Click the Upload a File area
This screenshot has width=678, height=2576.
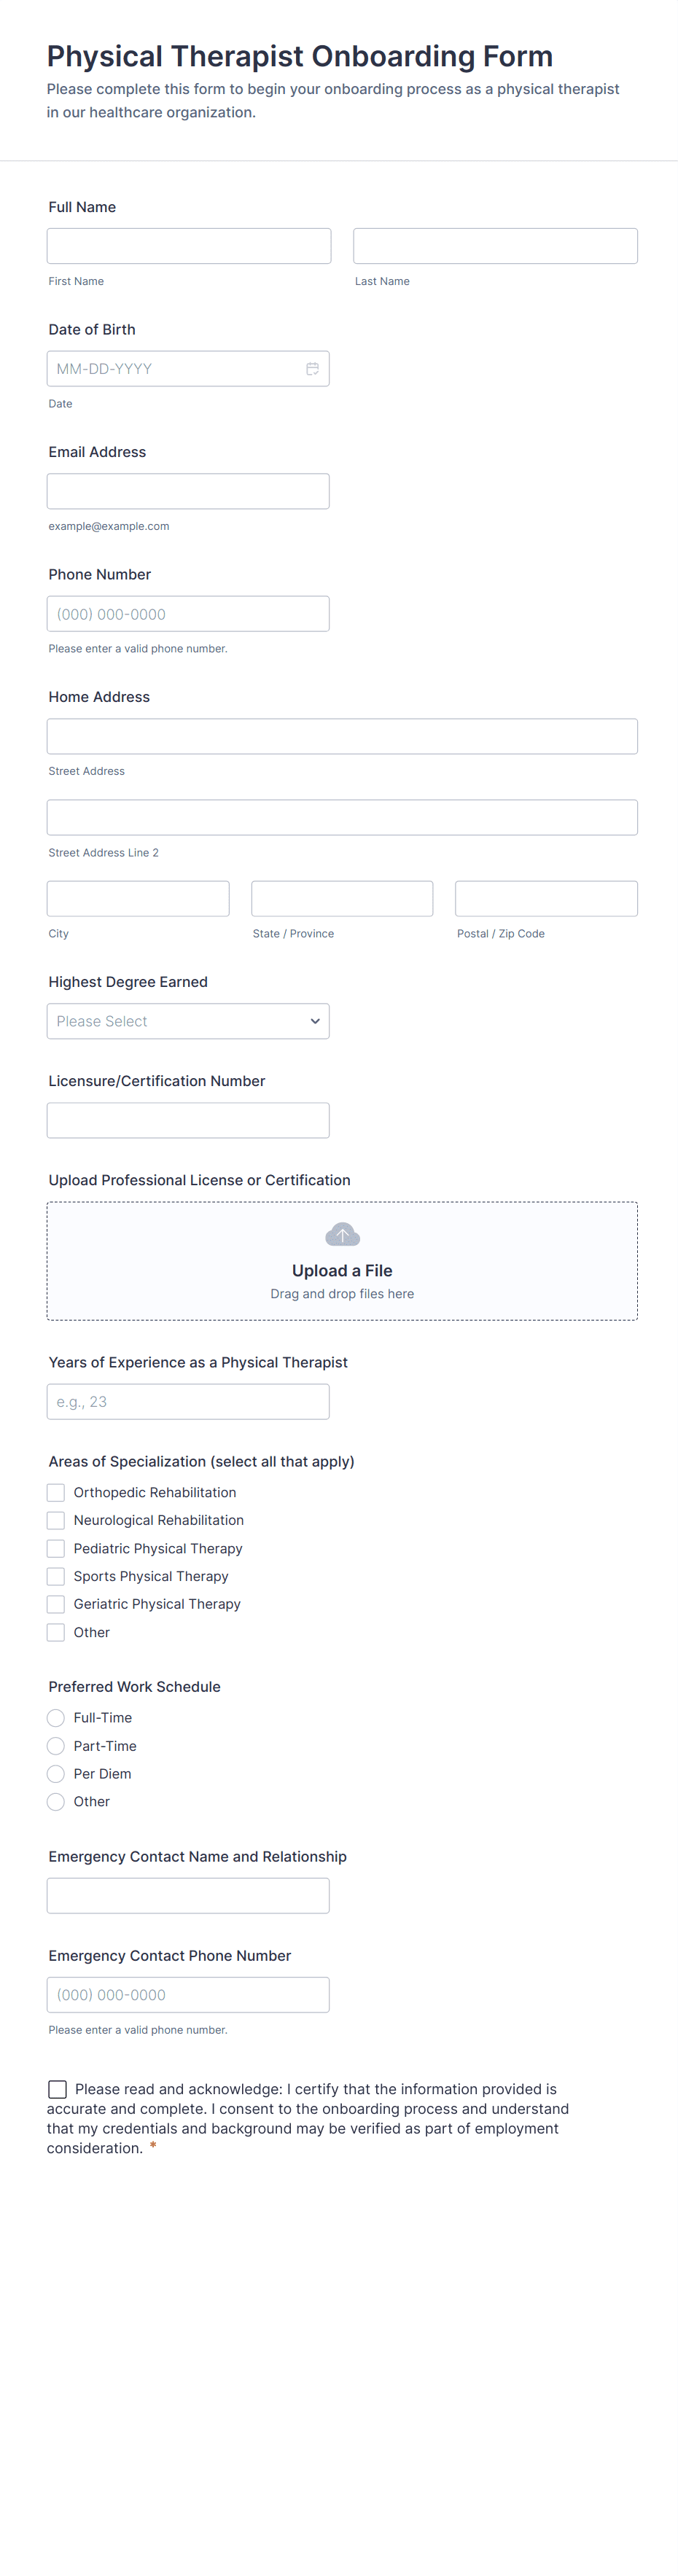342,1271
